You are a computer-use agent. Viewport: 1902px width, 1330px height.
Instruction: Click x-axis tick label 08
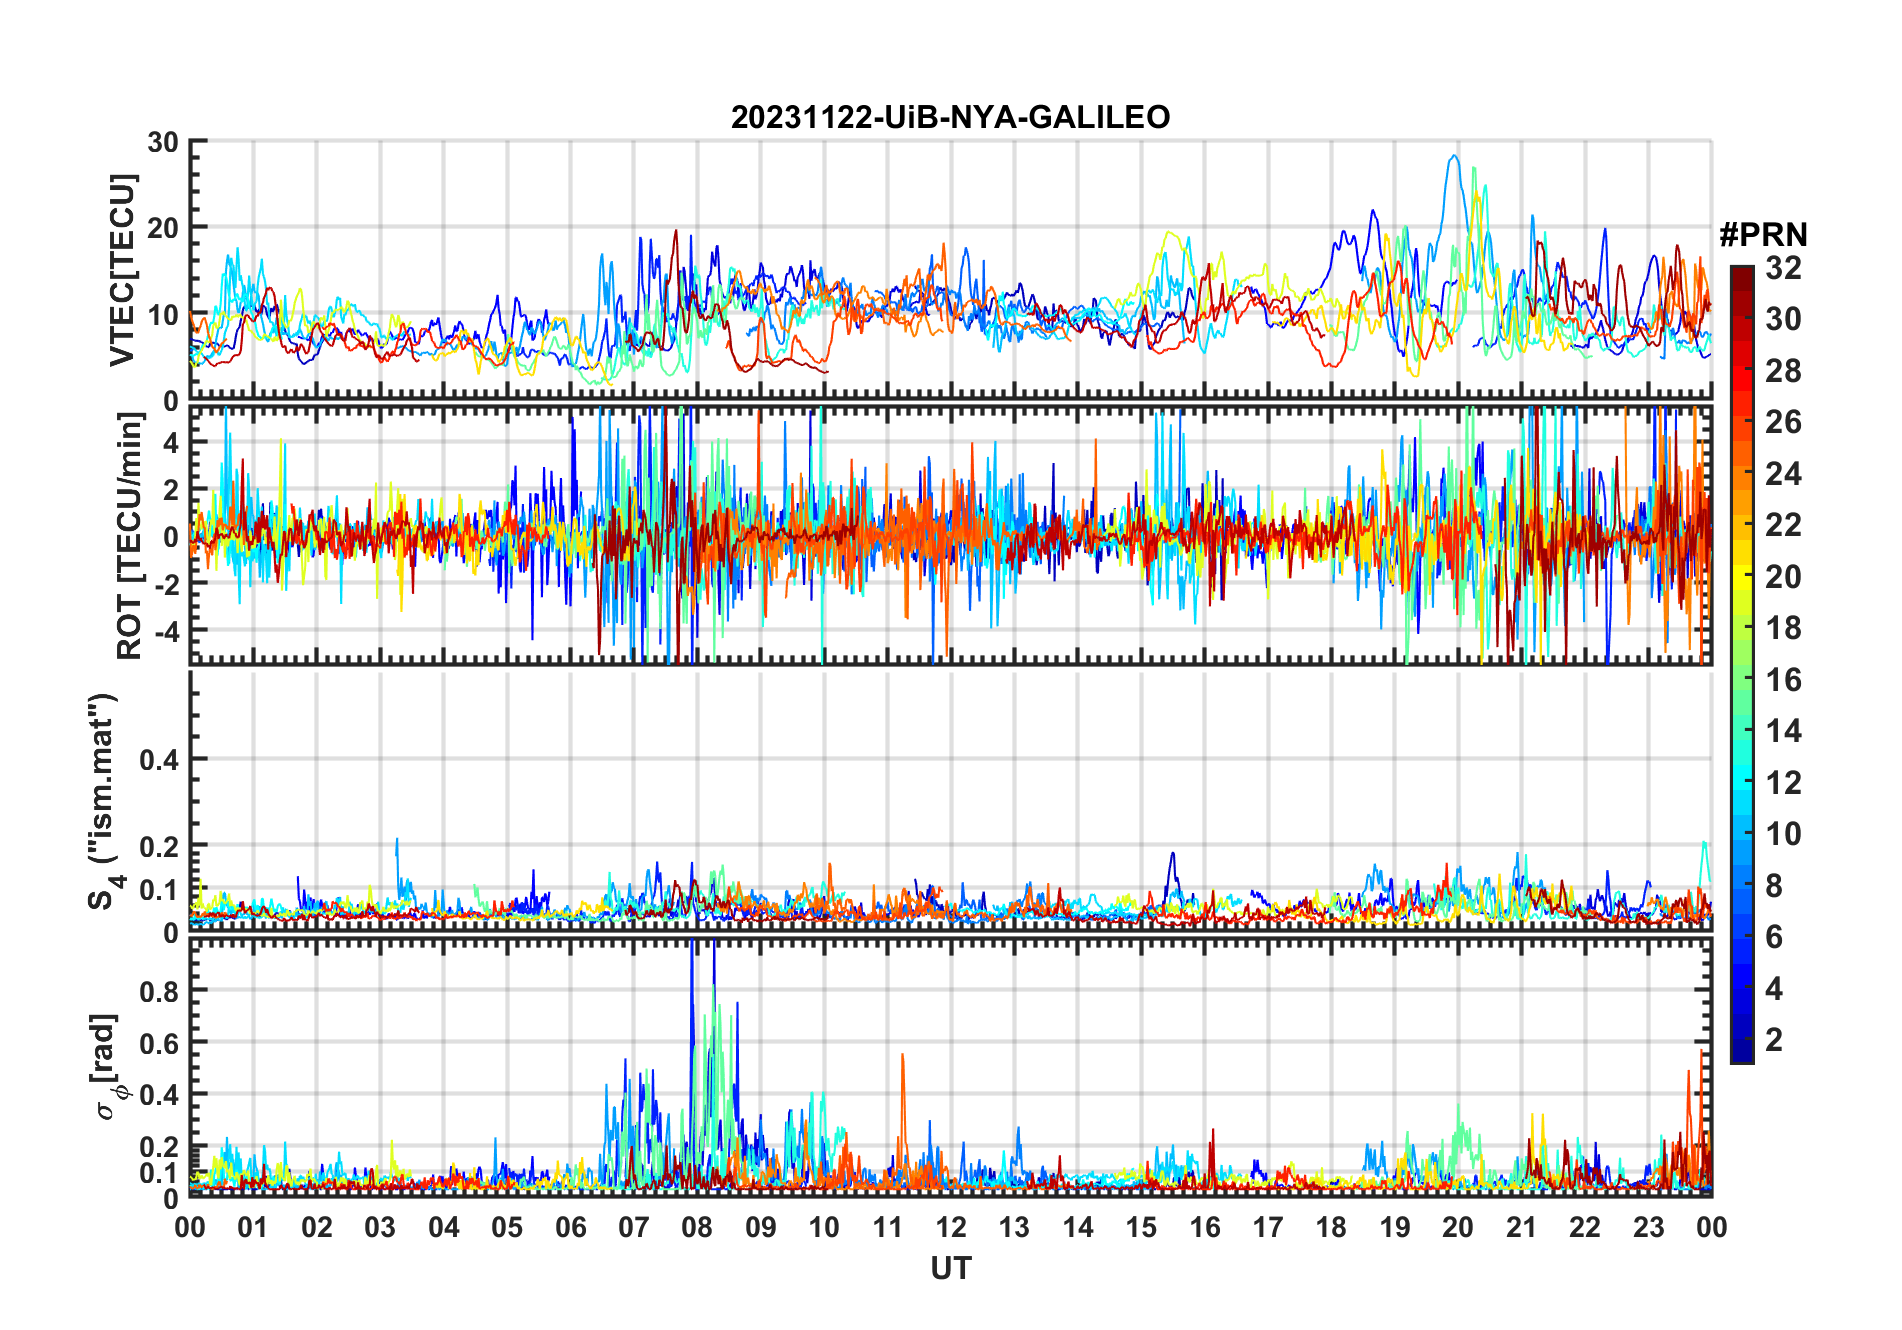coord(697,1228)
